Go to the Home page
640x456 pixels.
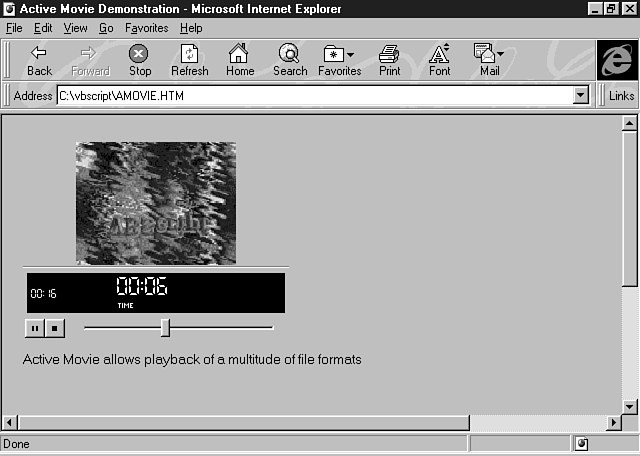(240, 59)
